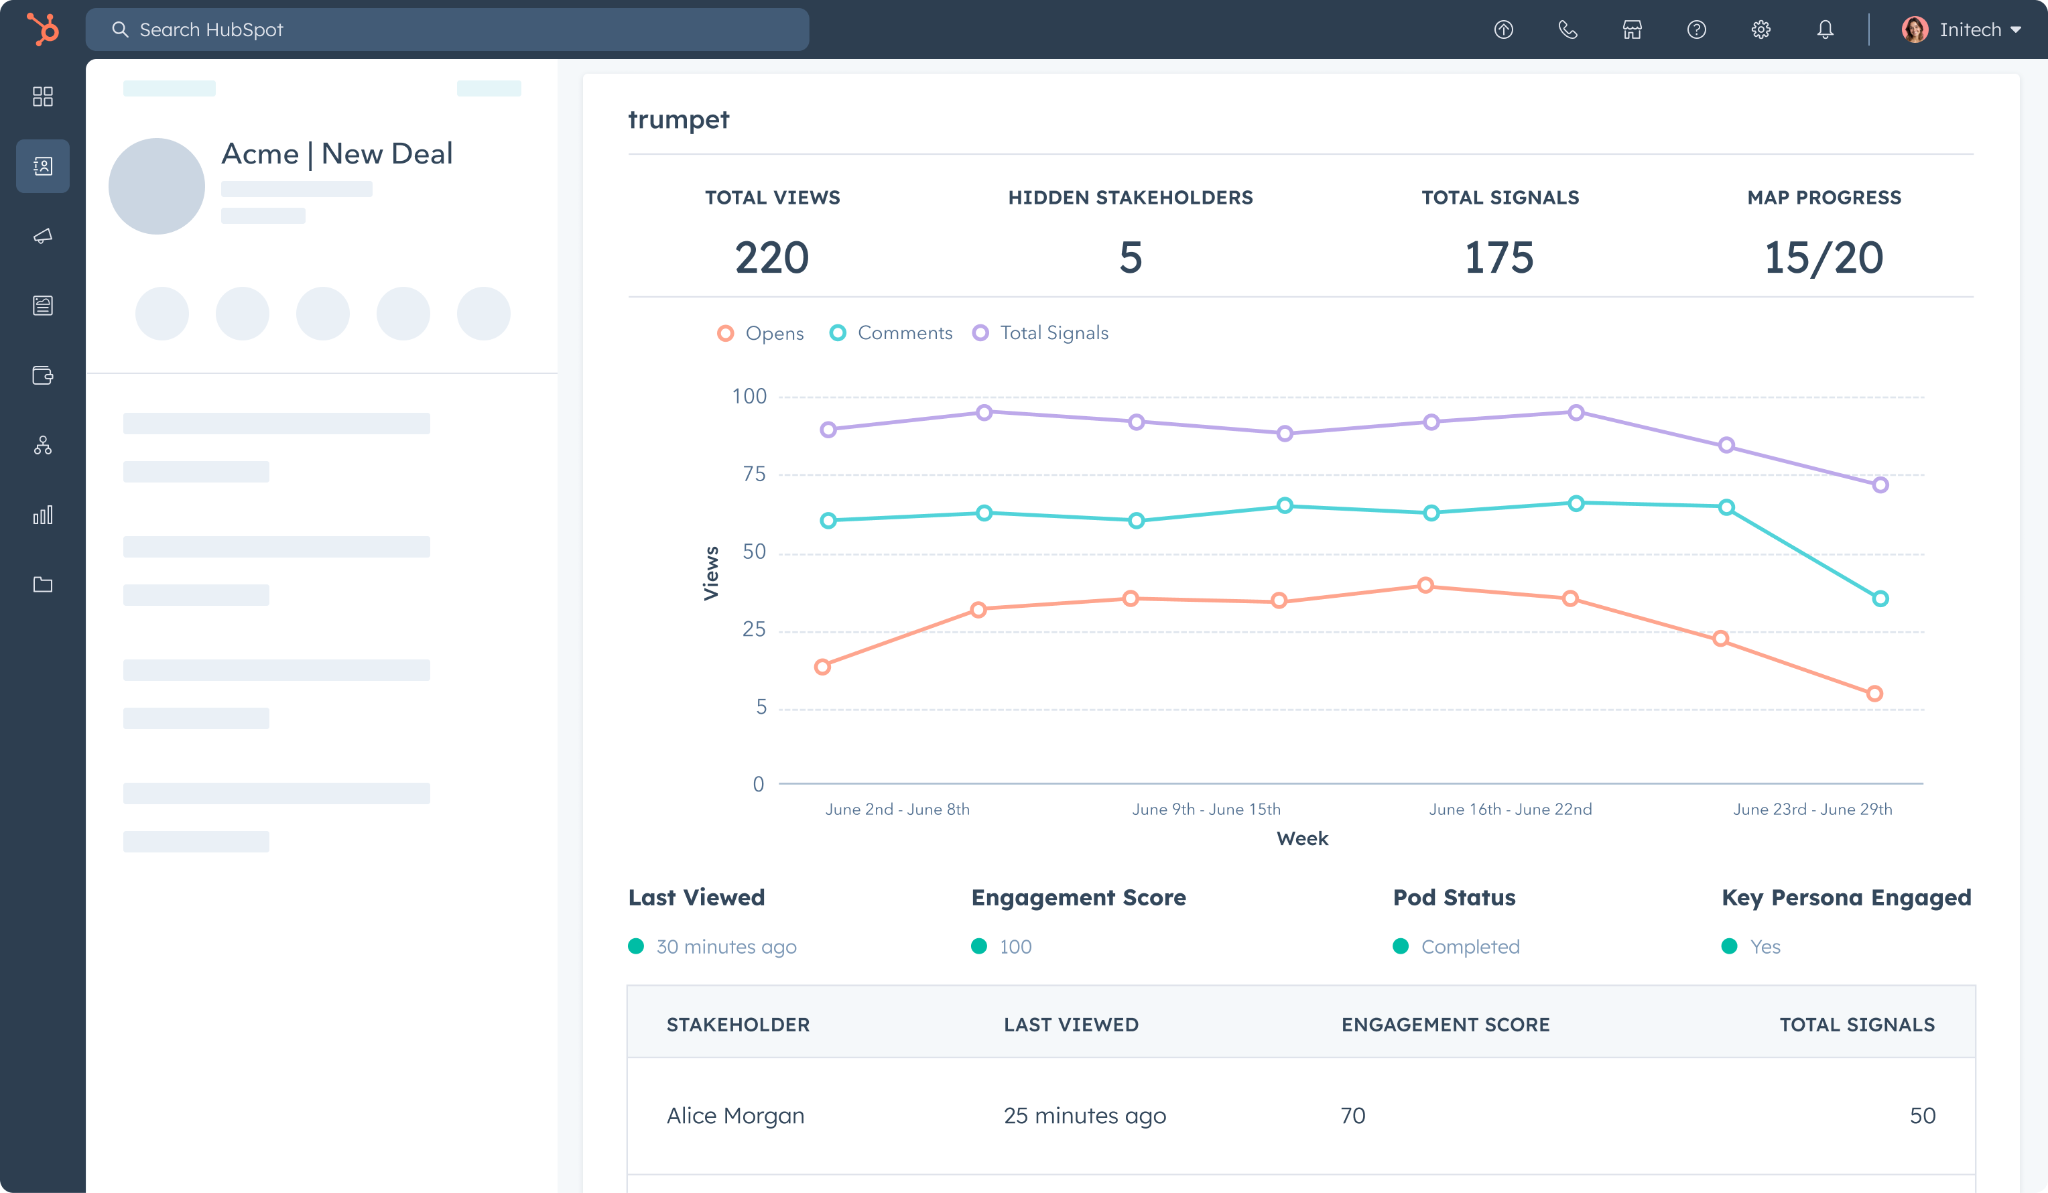This screenshot has height=1193, width=2048.
Task: Sort by the LAST VIEWED column header
Action: coord(1071,1025)
